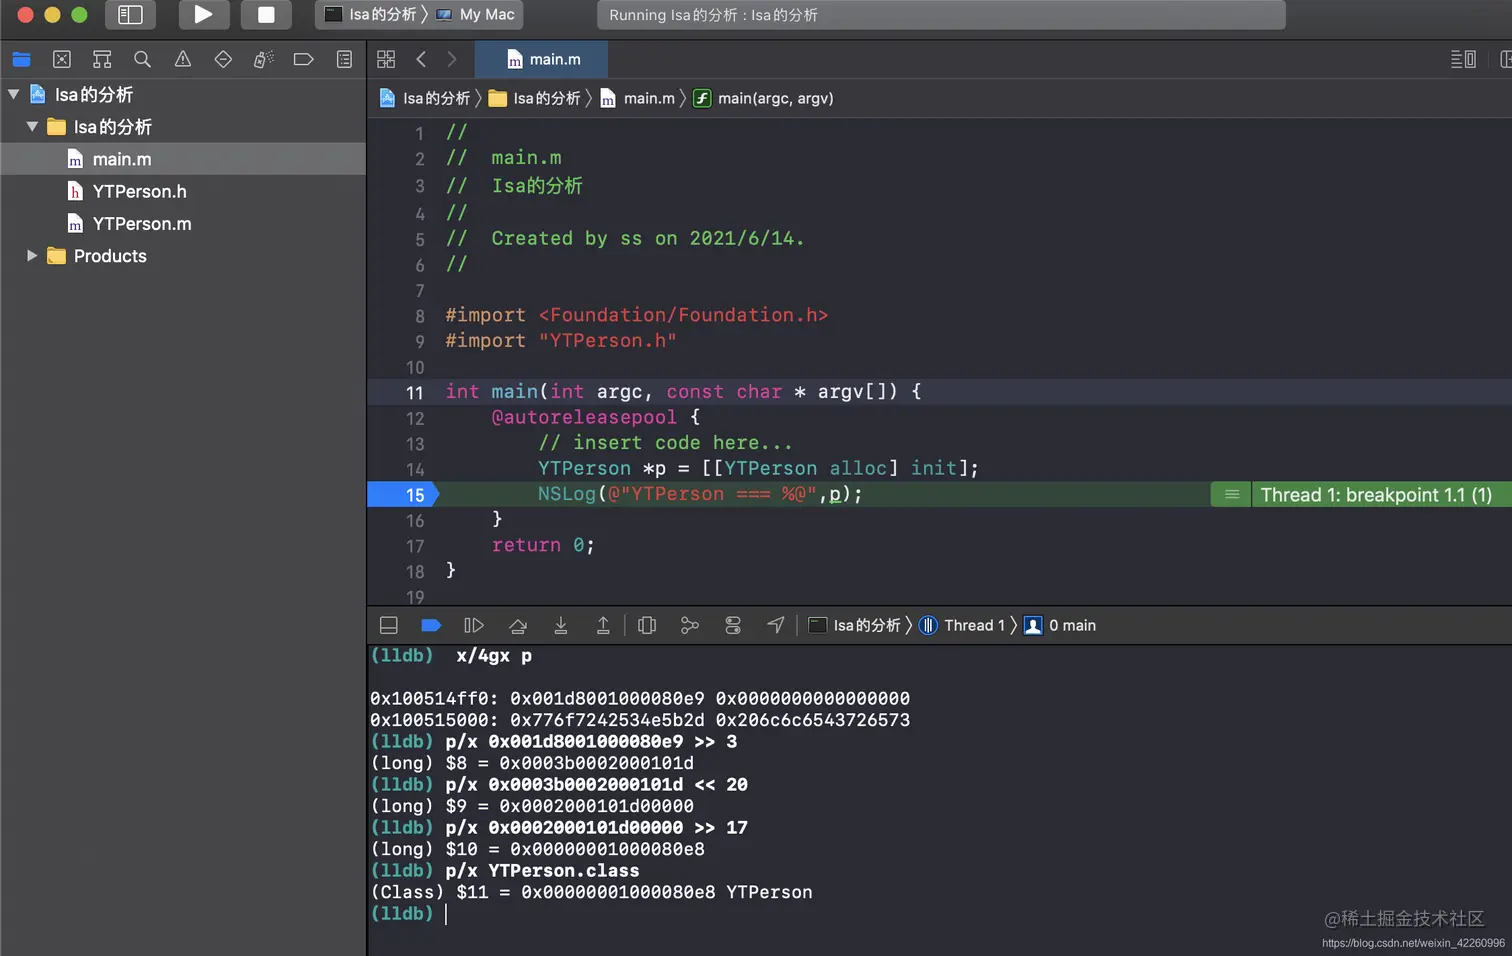The height and width of the screenshot is (956, 1512).
Task: Hide the debug area
Action: click(389, 625)
